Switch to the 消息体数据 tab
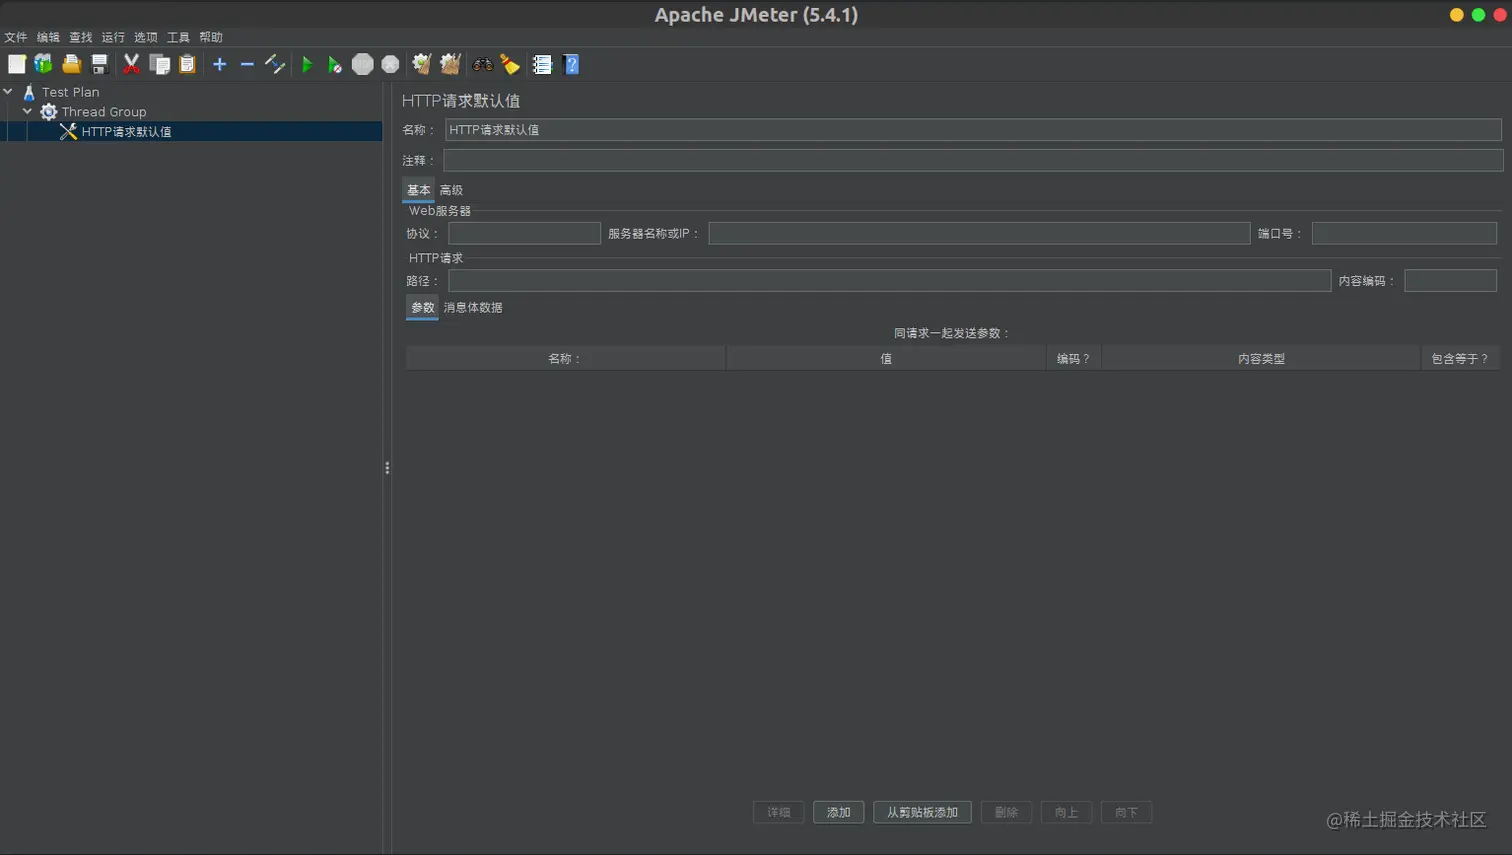Viewport: 1512px width, 855px height. (473, 308)
